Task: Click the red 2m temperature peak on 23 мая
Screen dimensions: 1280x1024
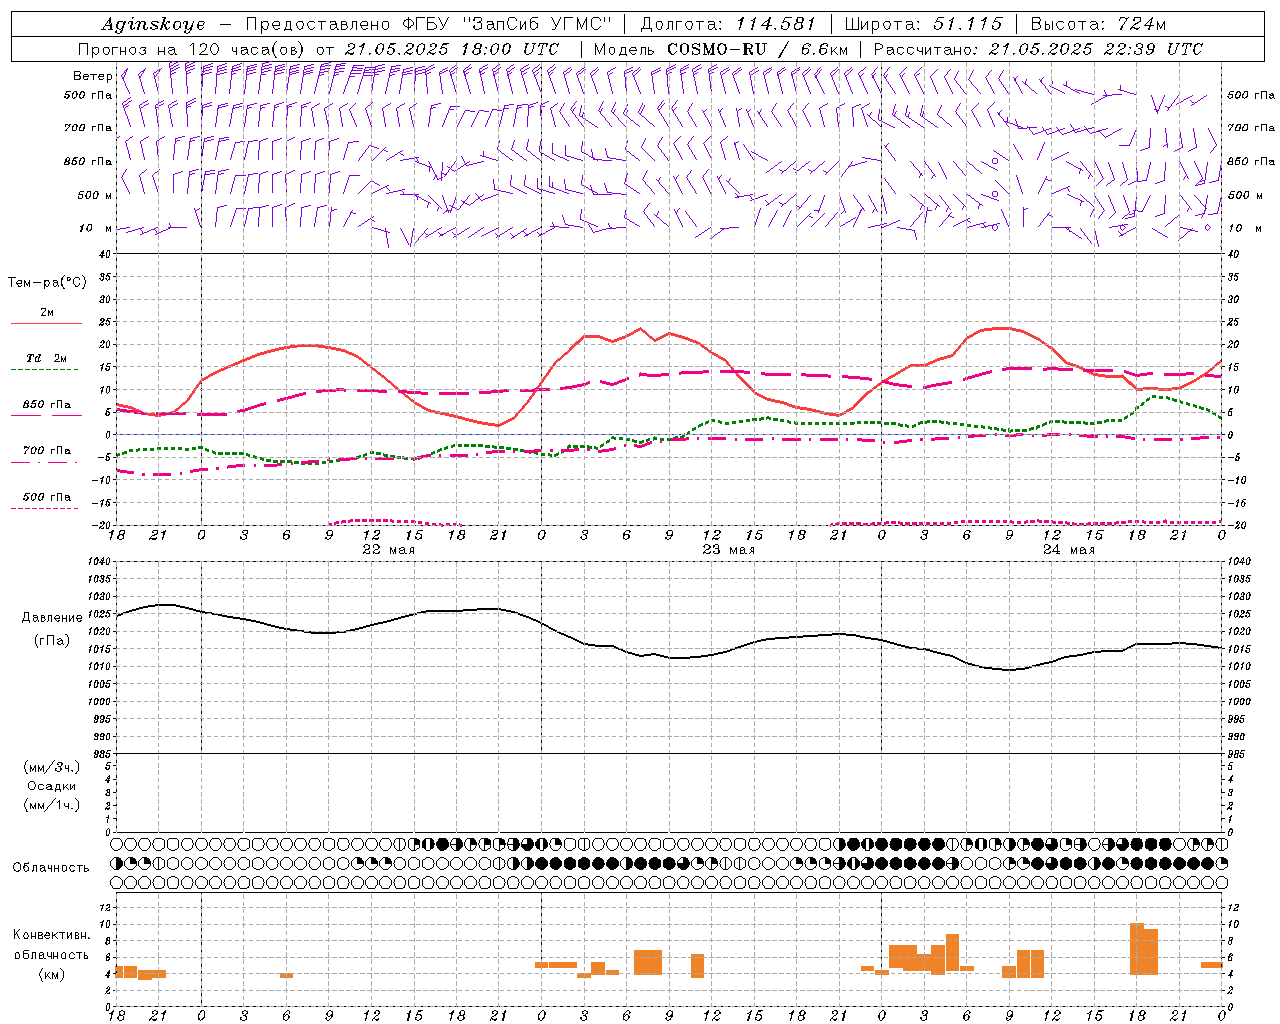Action: (x=640, y=328)
